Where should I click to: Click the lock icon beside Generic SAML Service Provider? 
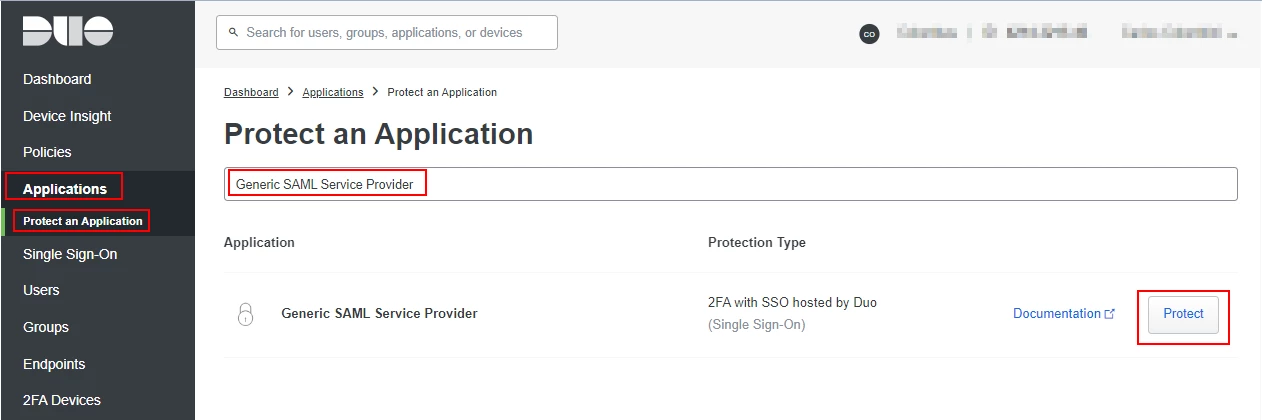point(246,313)
